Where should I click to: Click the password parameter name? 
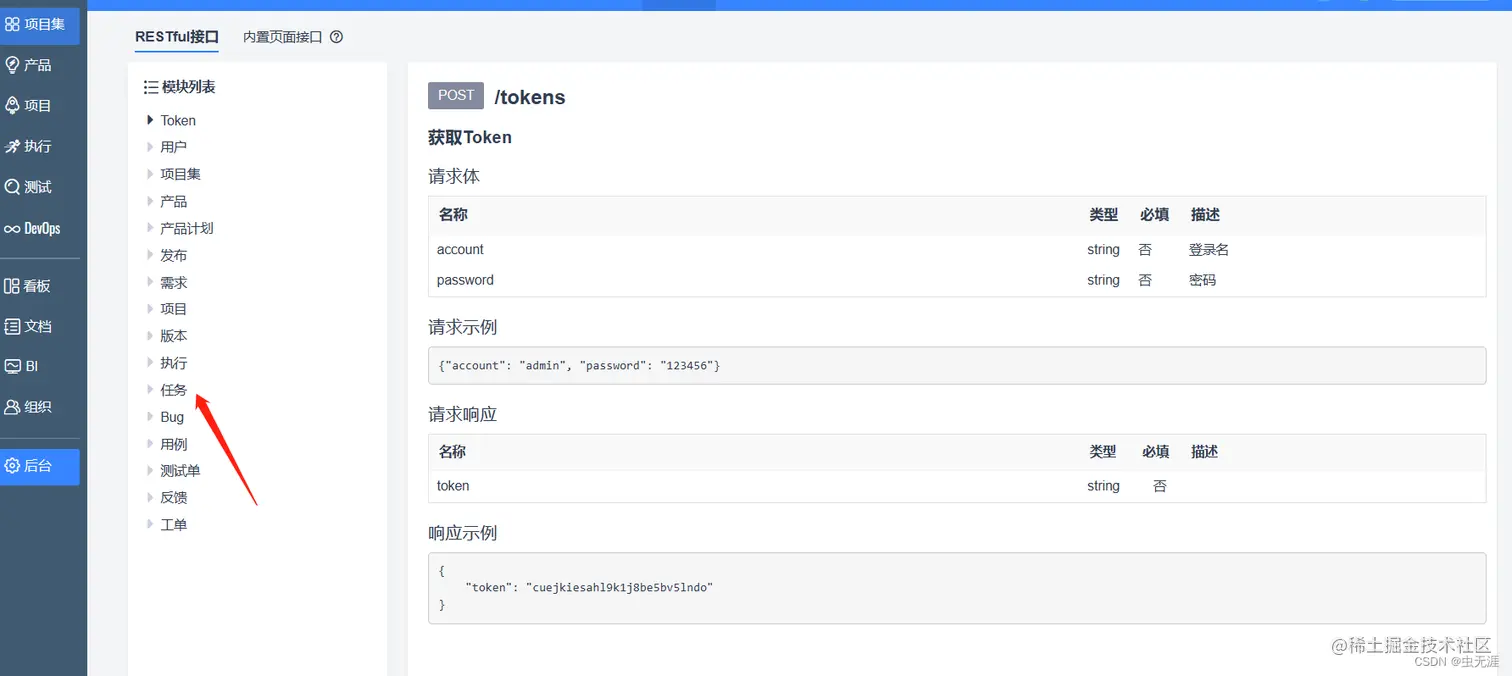465,280
